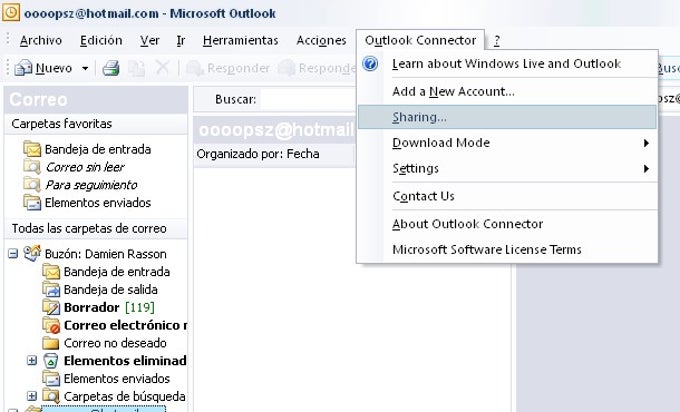Collapse the Buzón: Damien Rasson tree
The image size is (680, 412).
point(13,253)
